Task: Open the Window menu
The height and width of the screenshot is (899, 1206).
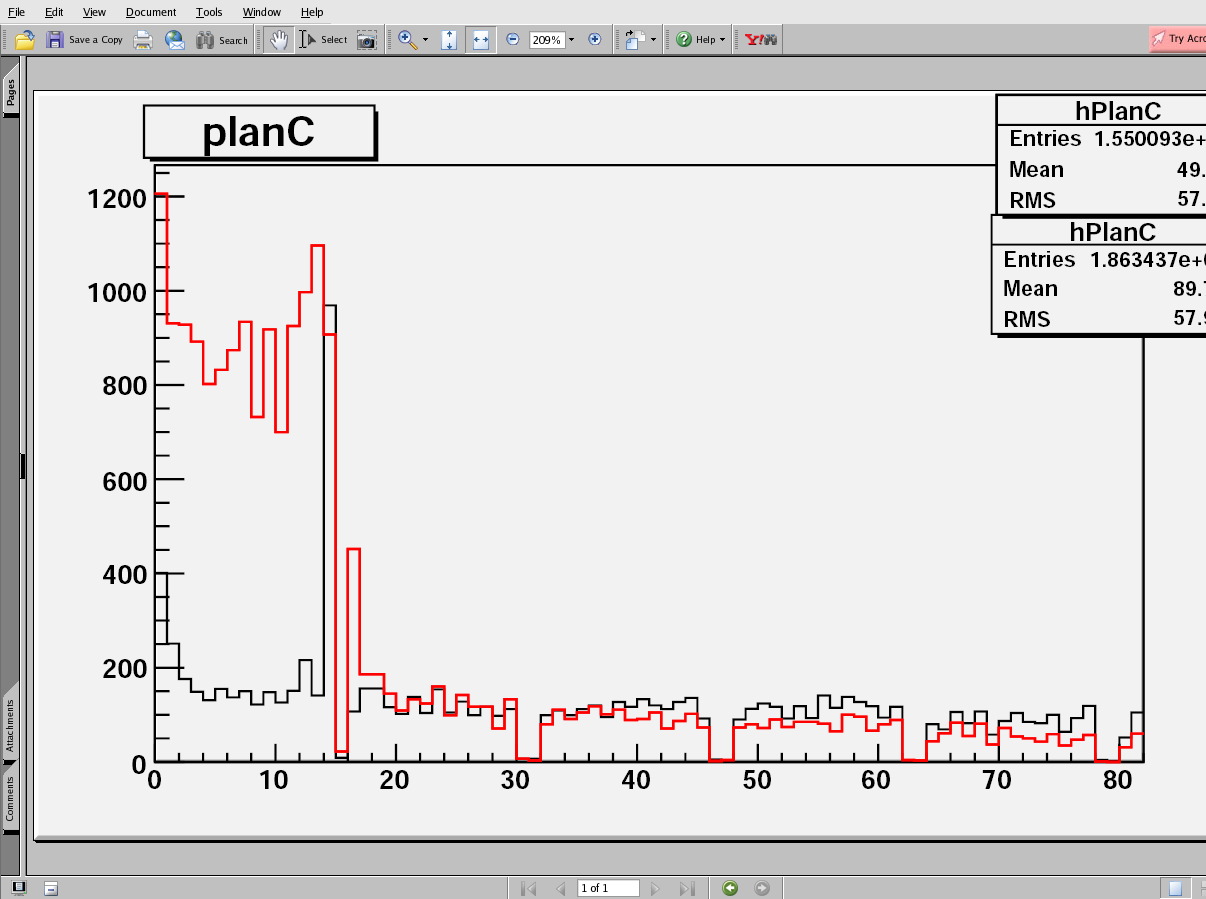Action: [x=262, y=12]
